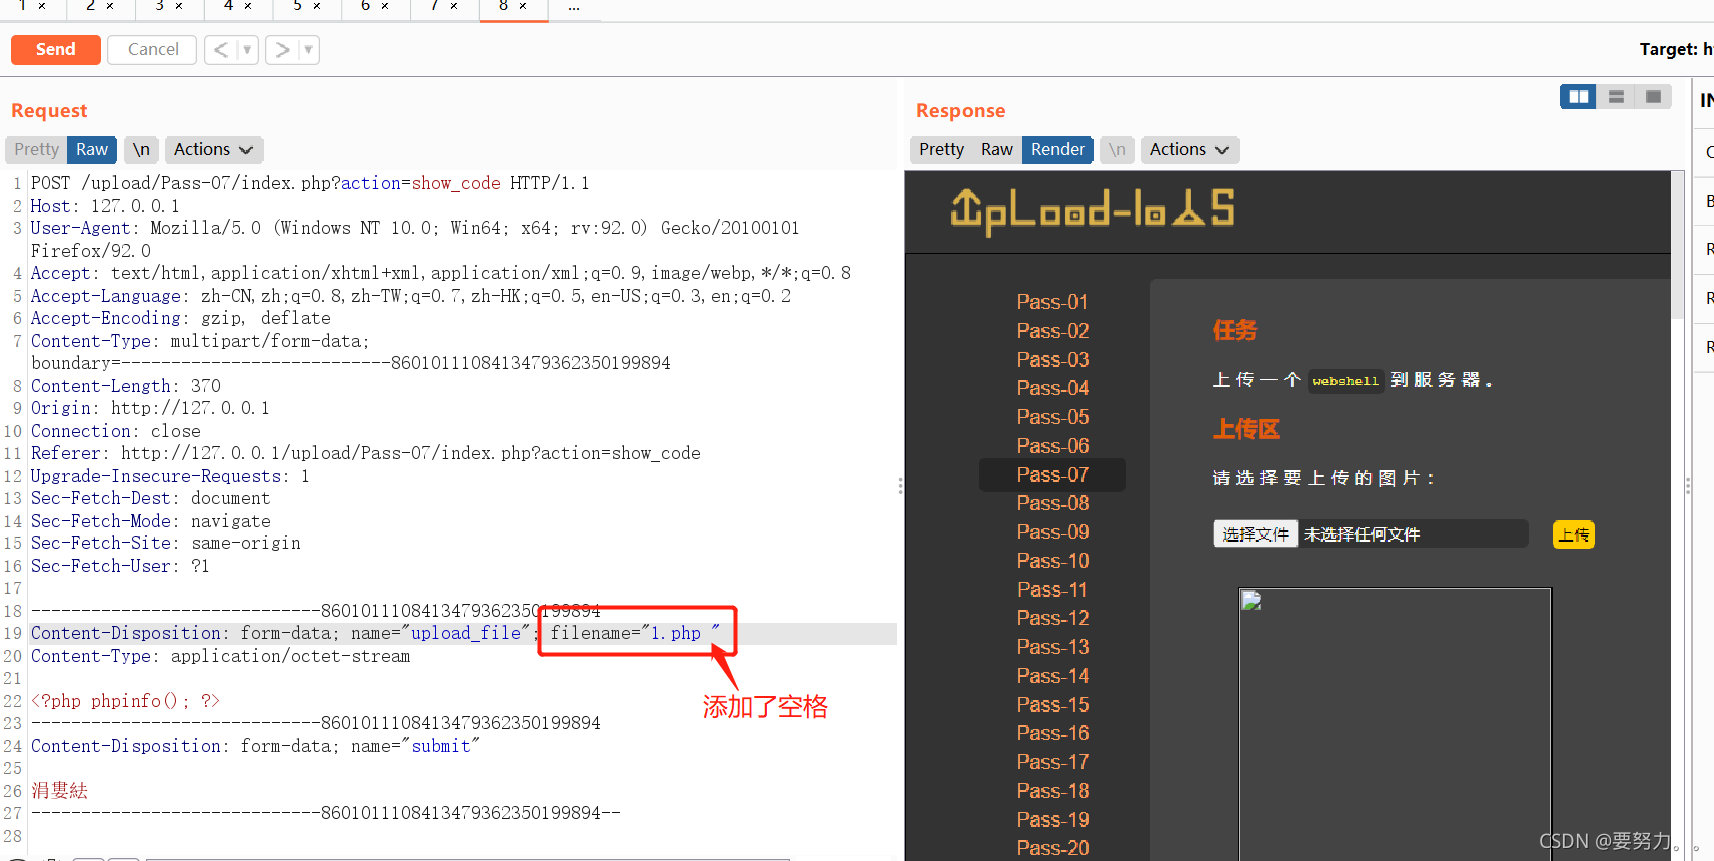Switch Request view to Pretty
1714x861 pixels.
point(37,149)
